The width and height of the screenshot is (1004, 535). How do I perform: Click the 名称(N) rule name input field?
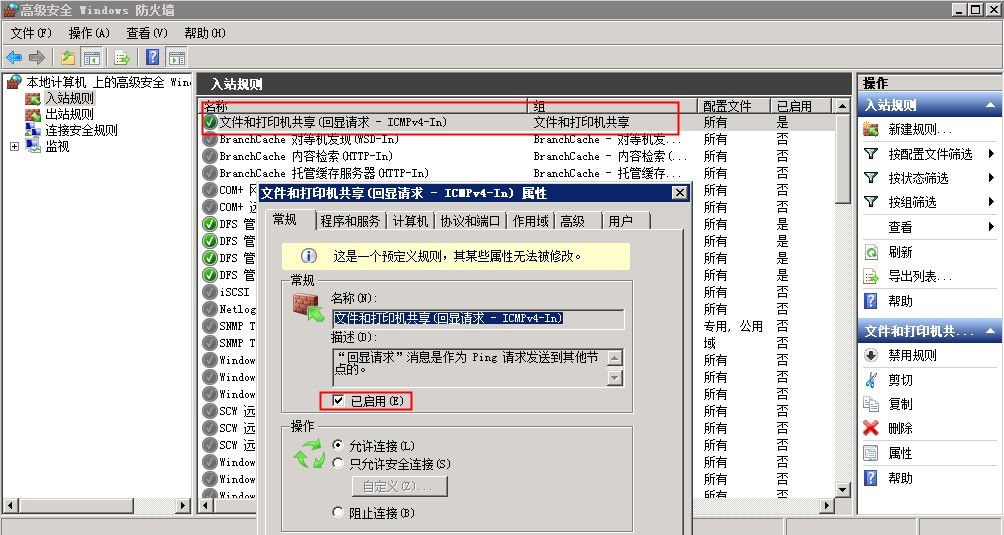coord(478,318)
